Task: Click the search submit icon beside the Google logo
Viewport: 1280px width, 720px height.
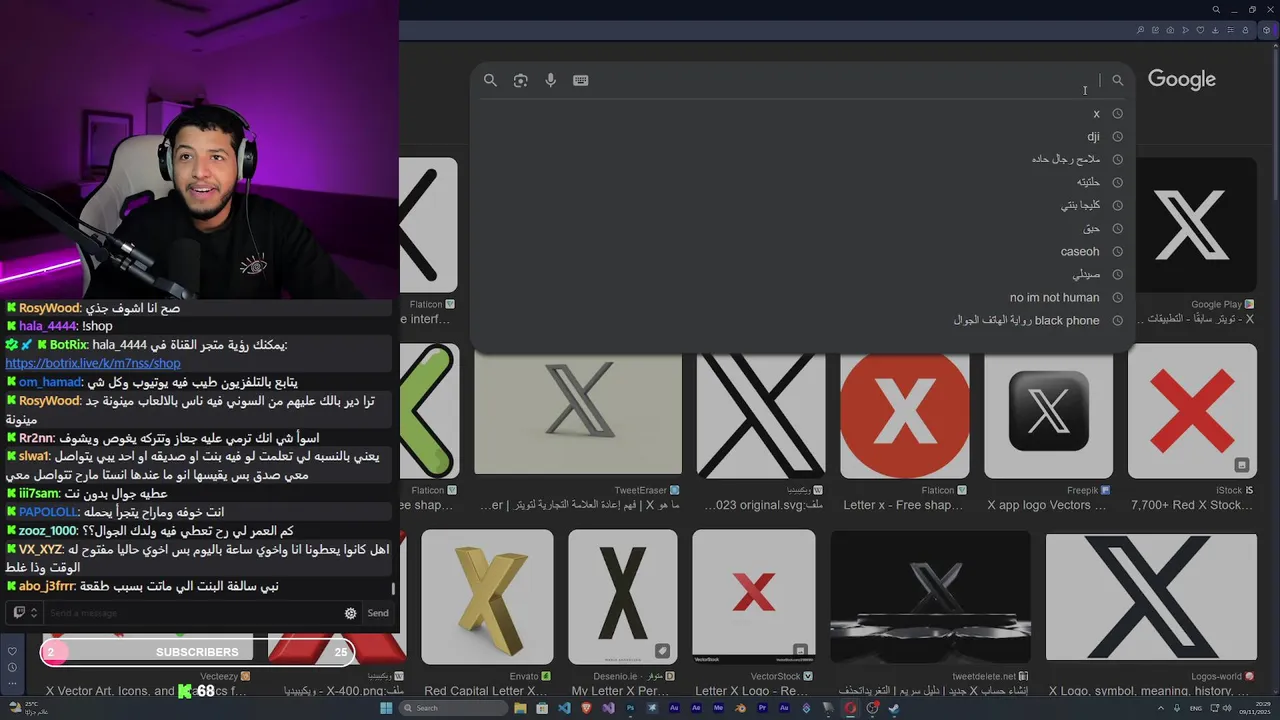Action: pyautogui.click(x=1117, y=80)
